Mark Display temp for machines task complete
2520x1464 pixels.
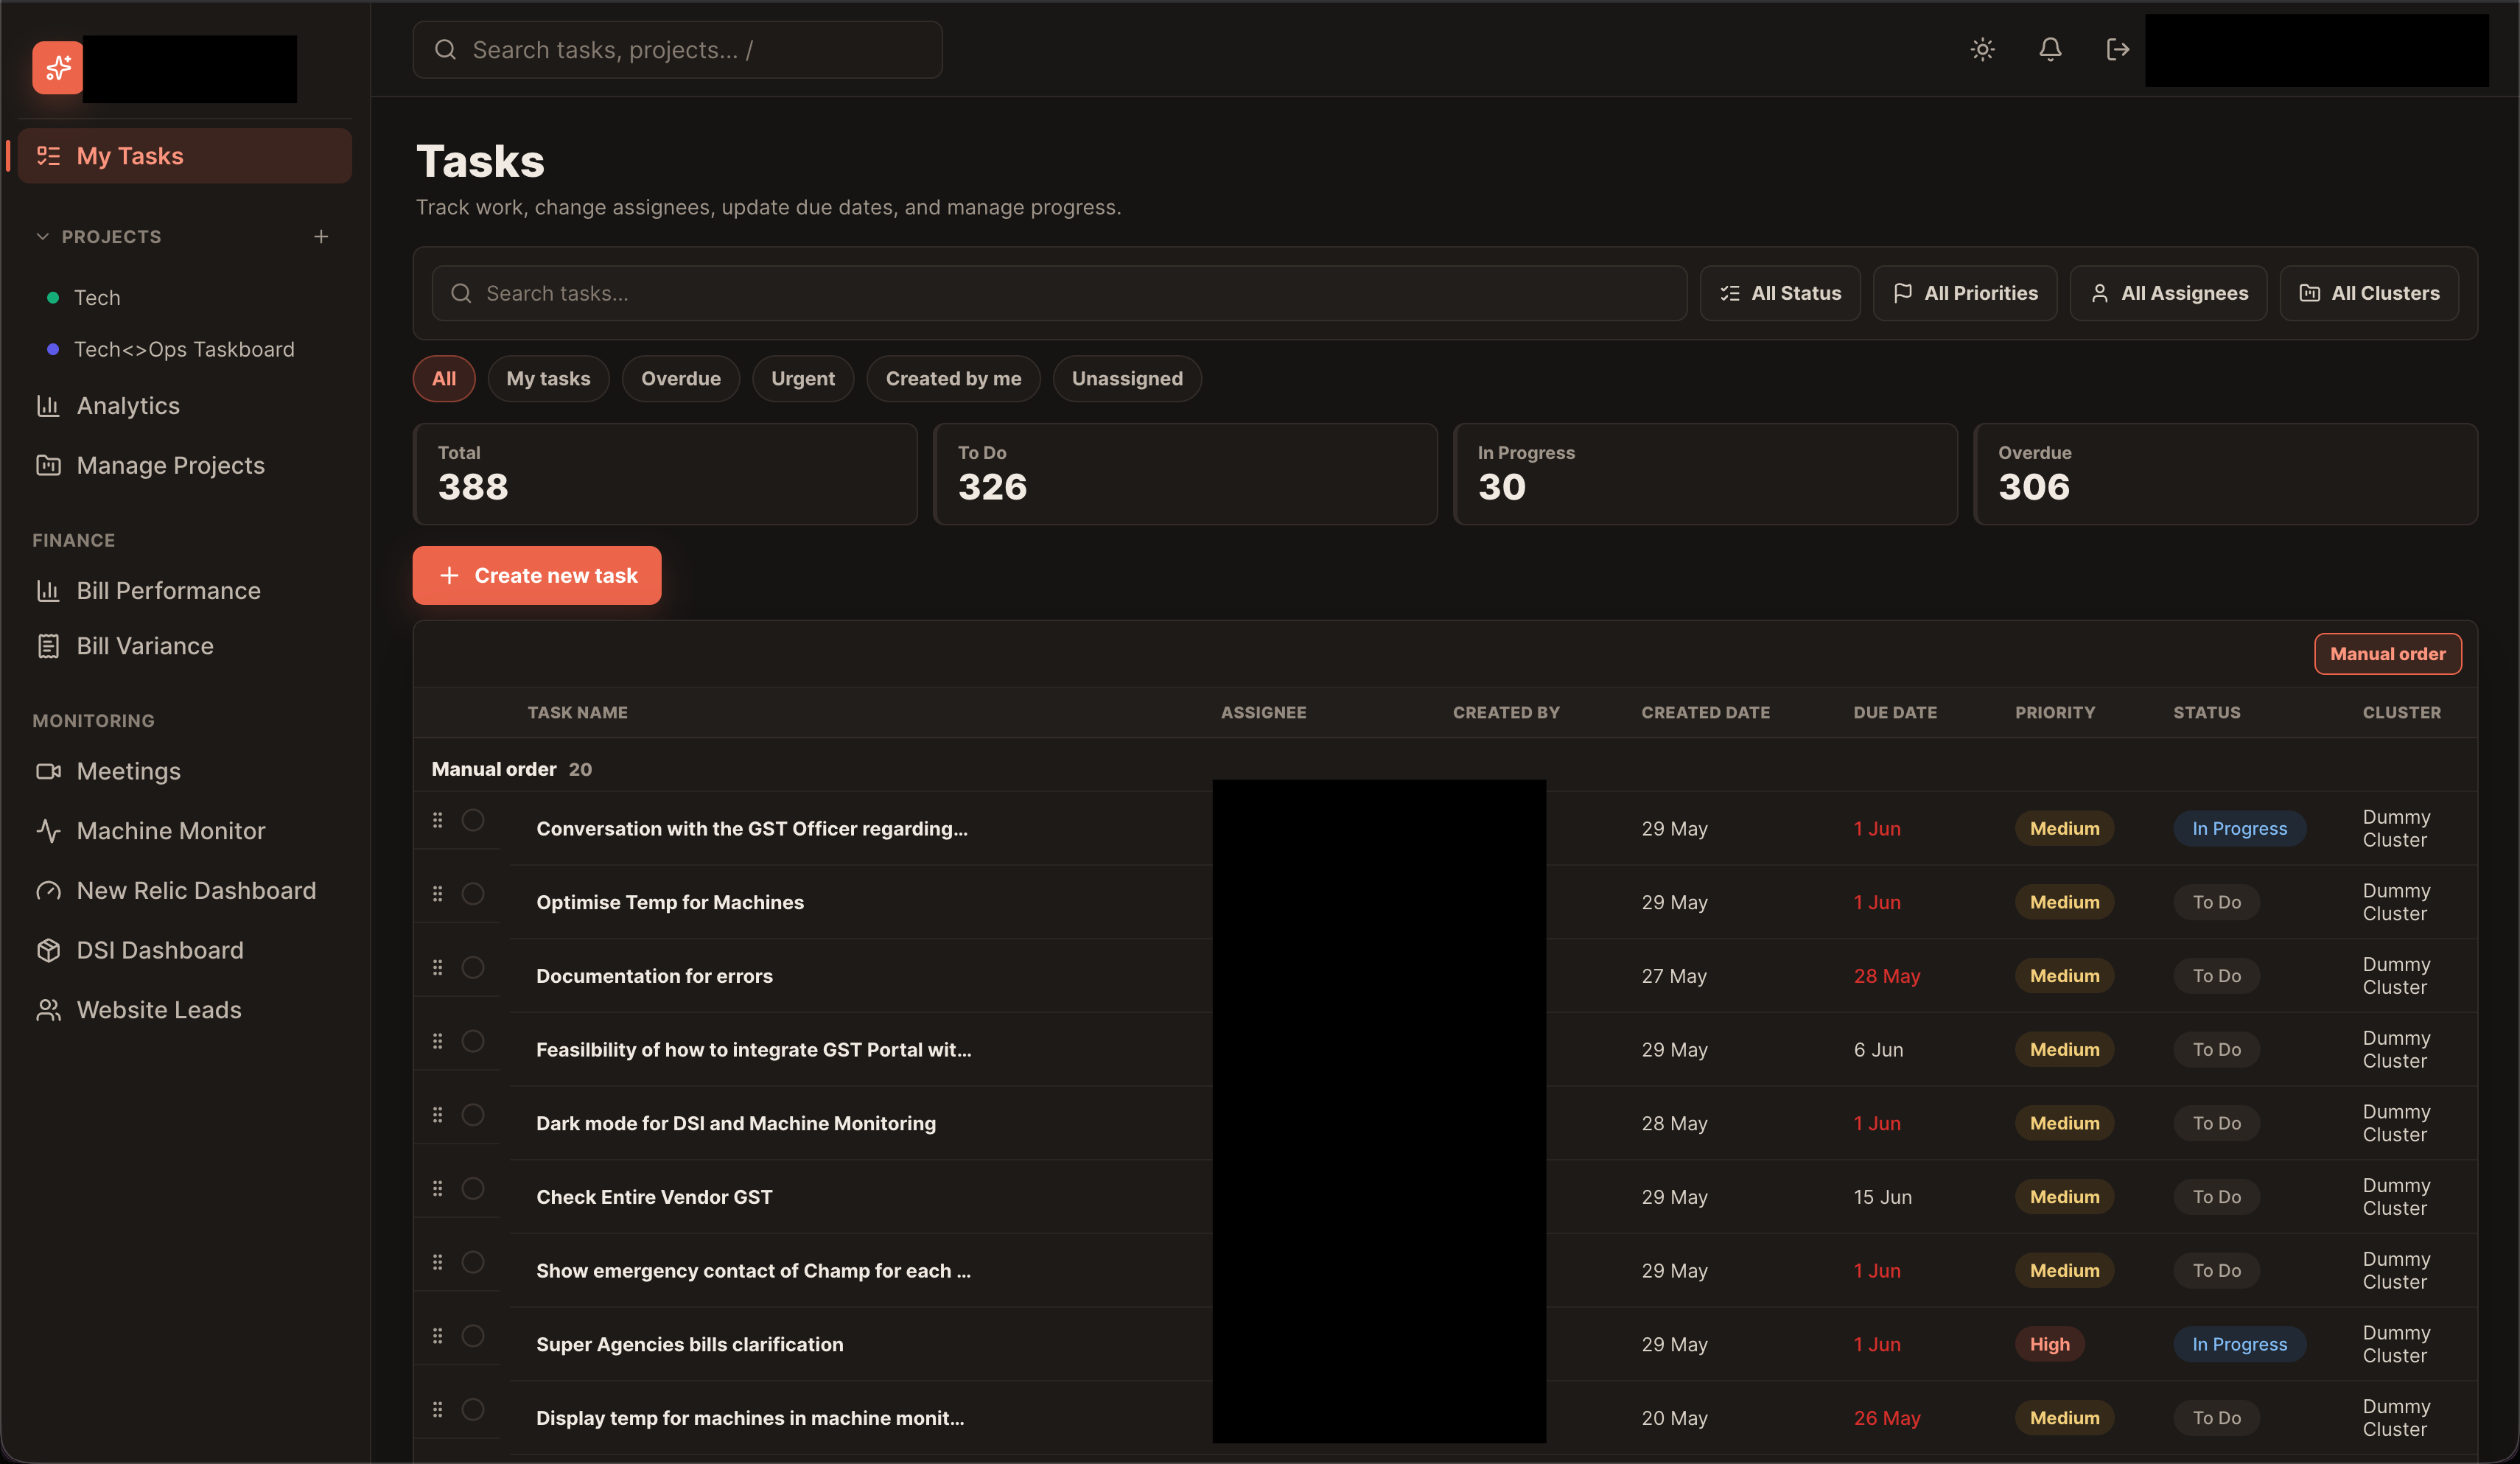473,1409
